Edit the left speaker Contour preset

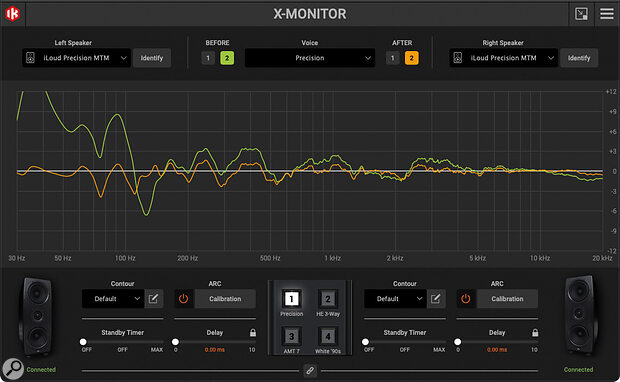(153, 299)
